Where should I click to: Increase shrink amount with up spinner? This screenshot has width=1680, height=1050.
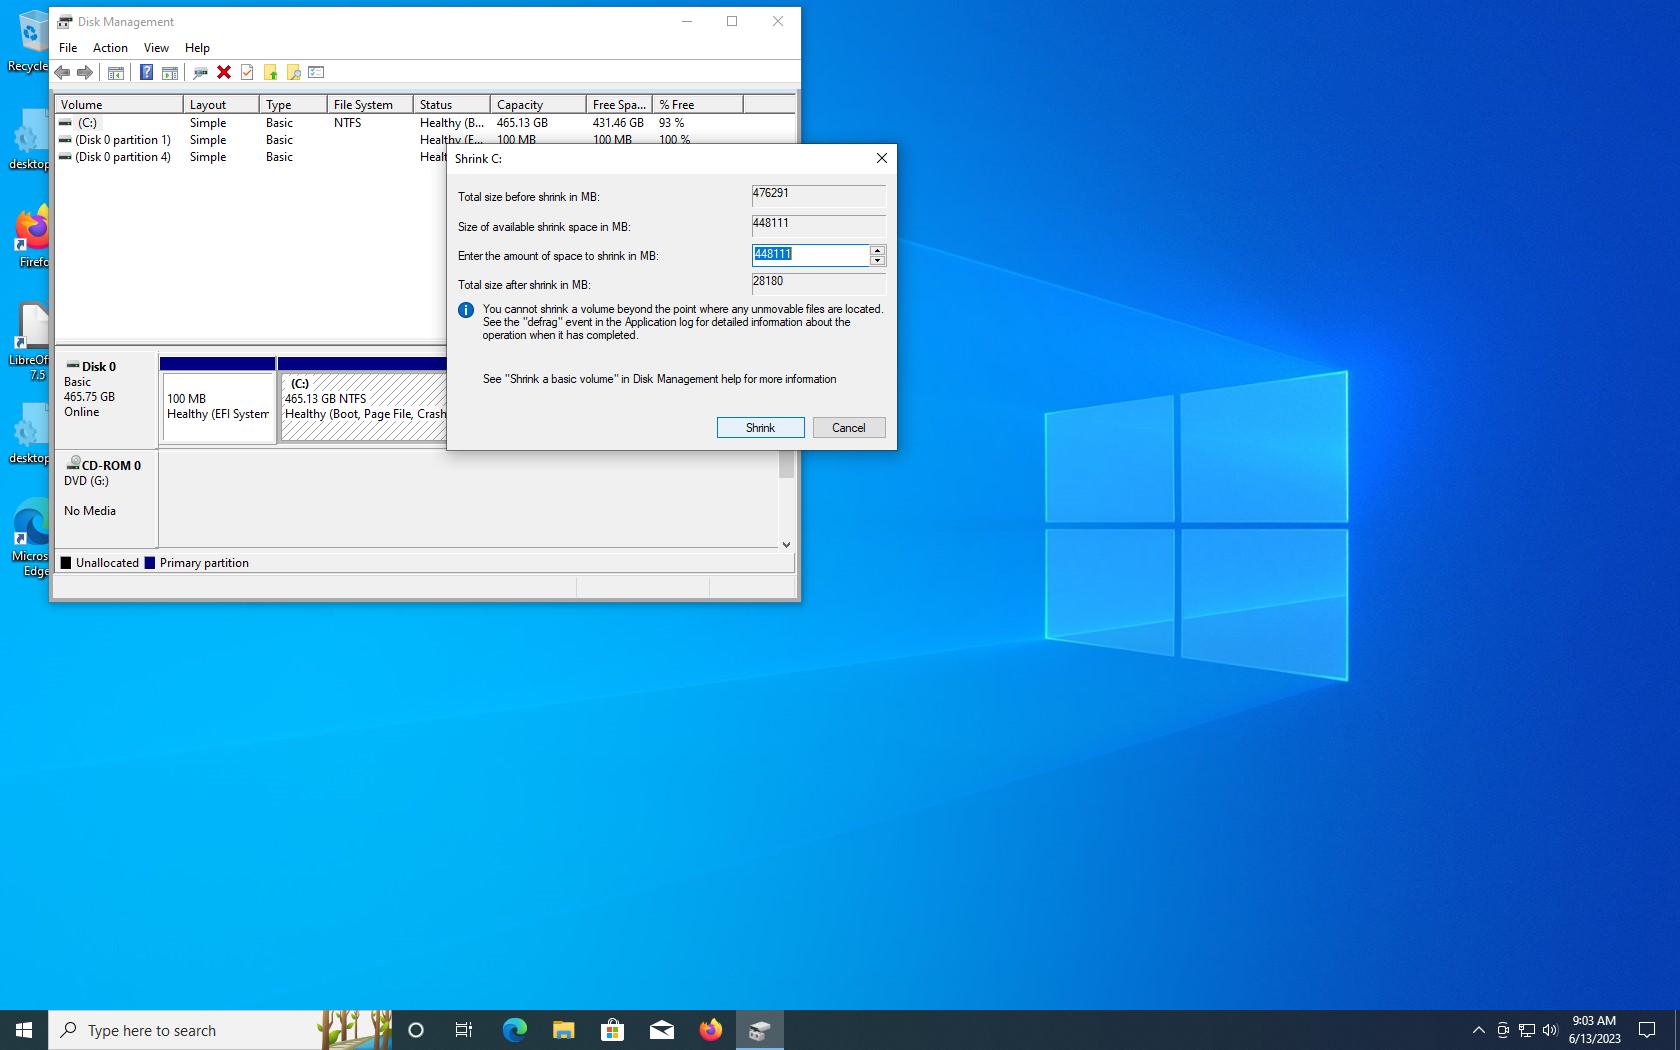coord(877,250)
